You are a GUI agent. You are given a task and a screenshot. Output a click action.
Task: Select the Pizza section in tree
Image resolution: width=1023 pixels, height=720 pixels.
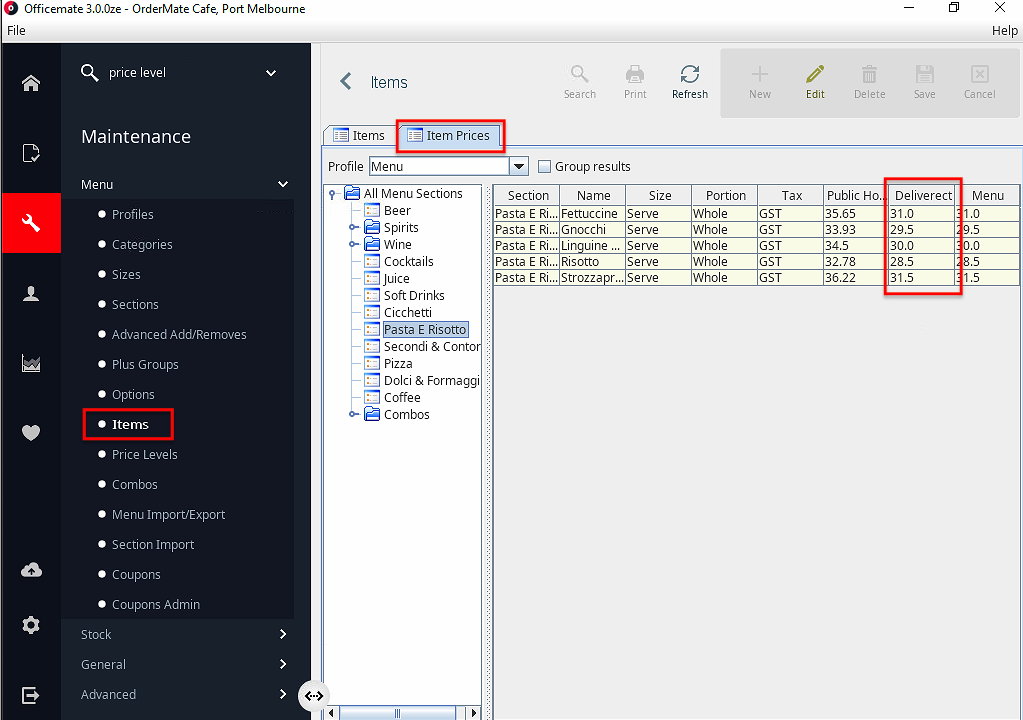[398, 363]
